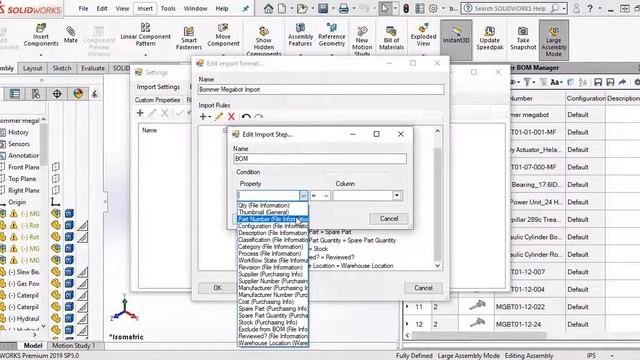Click Name field in Edit import format

[321, 89]
